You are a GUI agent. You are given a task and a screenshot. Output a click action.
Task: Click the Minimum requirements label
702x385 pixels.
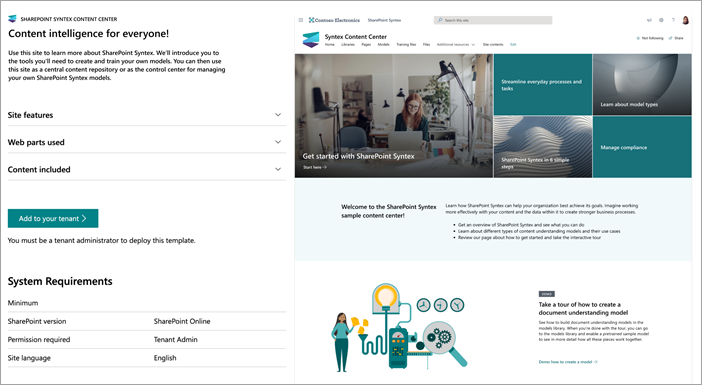click(23, 303)
